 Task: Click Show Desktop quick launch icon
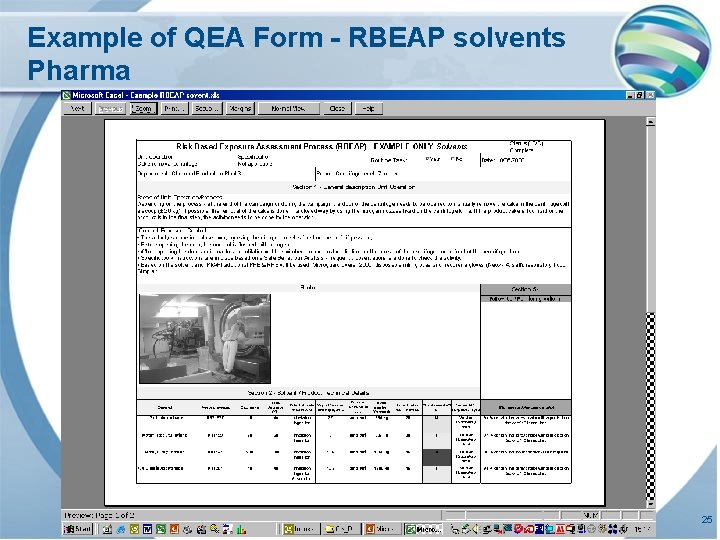point(107,529)
